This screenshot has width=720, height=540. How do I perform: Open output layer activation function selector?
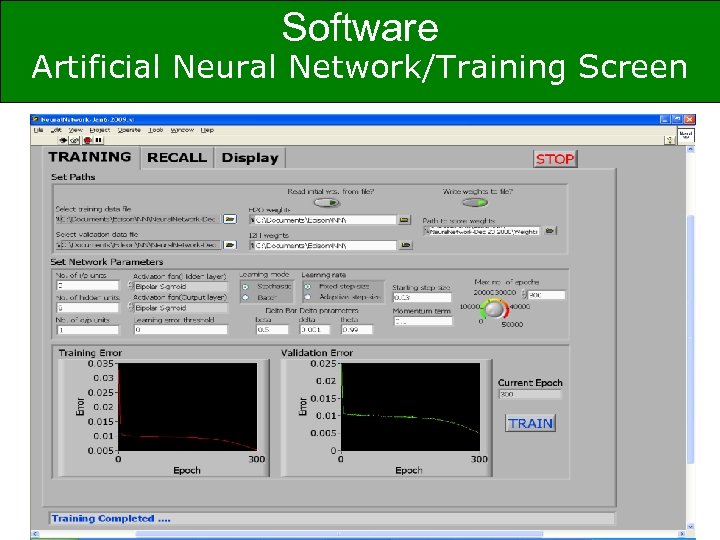pos(180,308)
